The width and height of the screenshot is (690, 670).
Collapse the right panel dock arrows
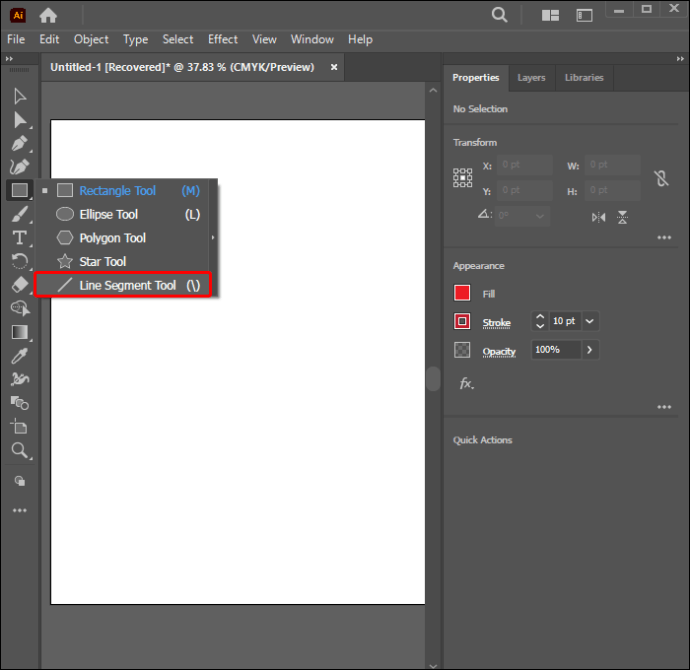[680, 59]
